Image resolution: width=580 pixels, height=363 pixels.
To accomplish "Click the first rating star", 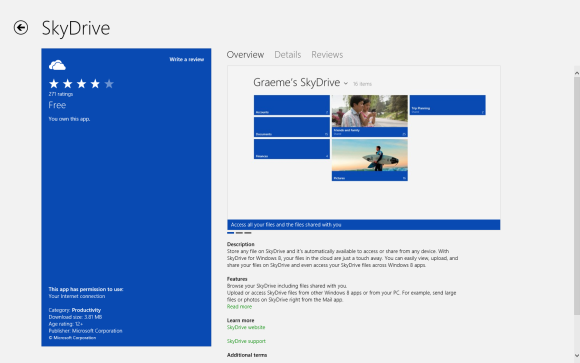I will [x=54, y=84].
